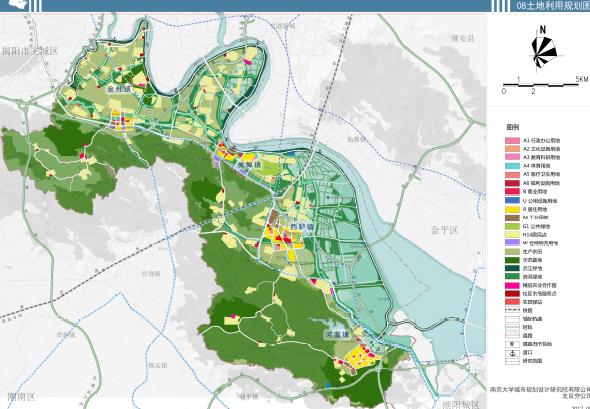The height and width of the screenshot is (409, 590).
Task: Select the purple W warehouse land swatch
Action: (x=512, y=243)
